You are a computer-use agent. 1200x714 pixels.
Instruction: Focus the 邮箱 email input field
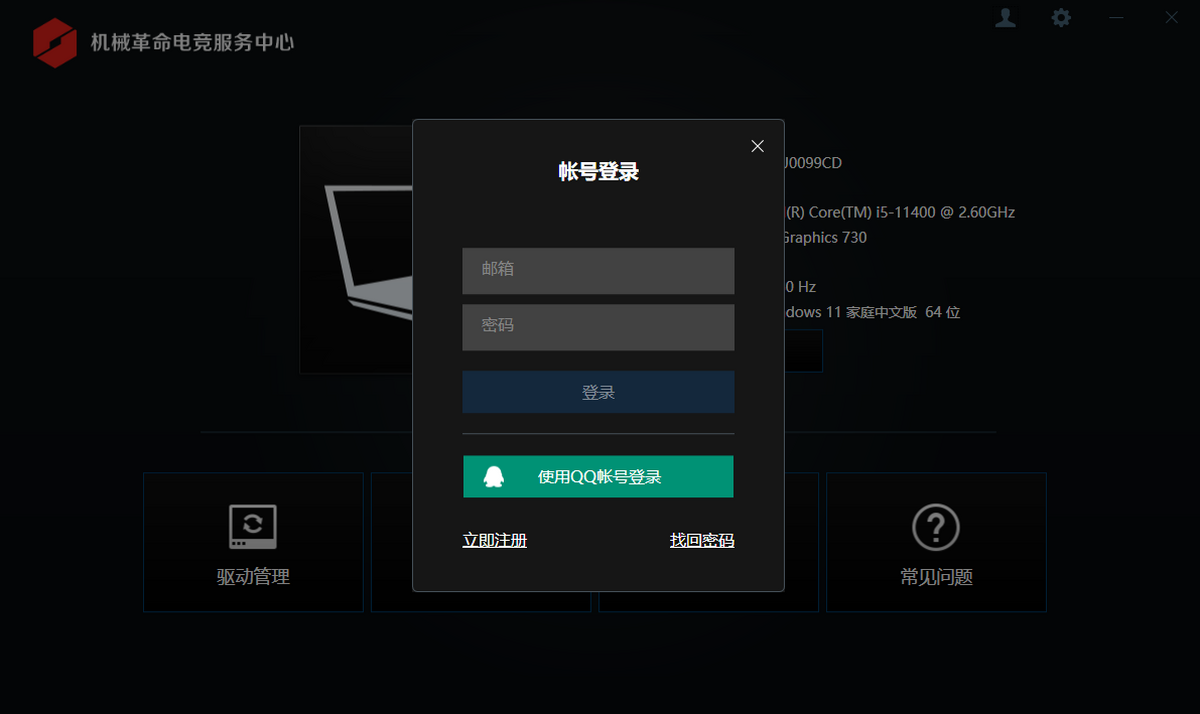598,270
